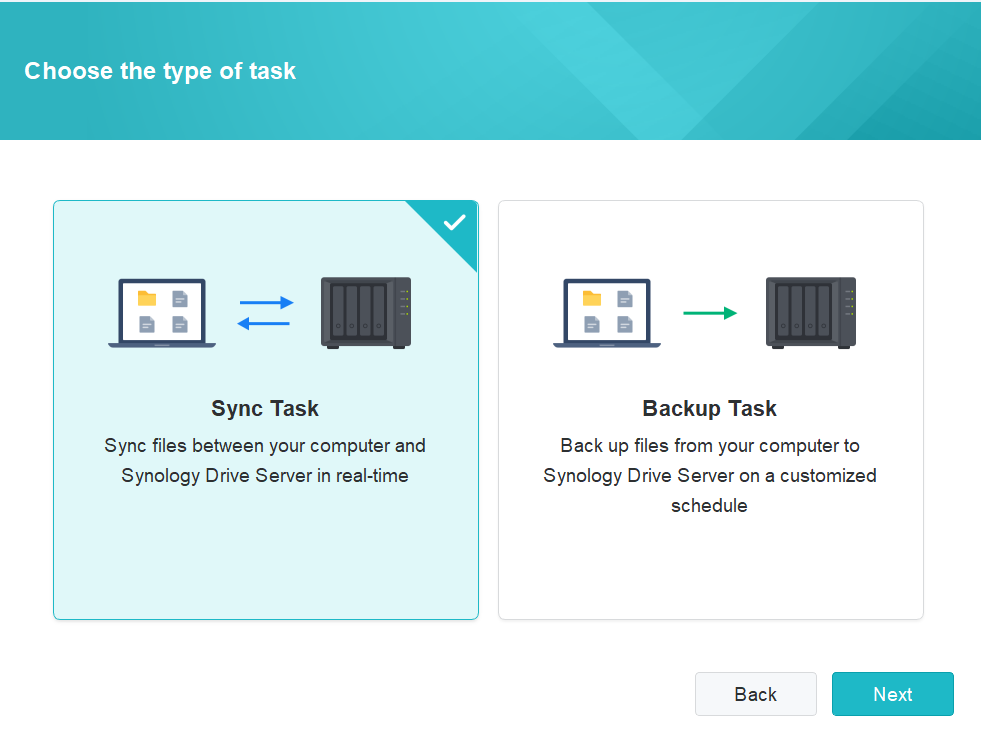Viewport: 981px width, 736px height.
Task: Click the Sync files real-time description text
Action: click(x=265, y=461)
